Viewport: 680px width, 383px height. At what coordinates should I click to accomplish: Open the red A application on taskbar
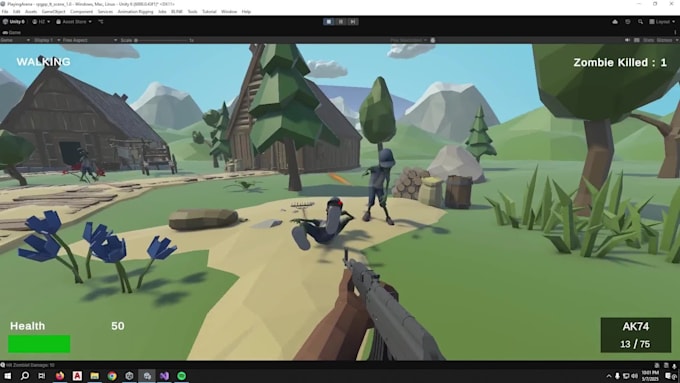click(77, 376)
